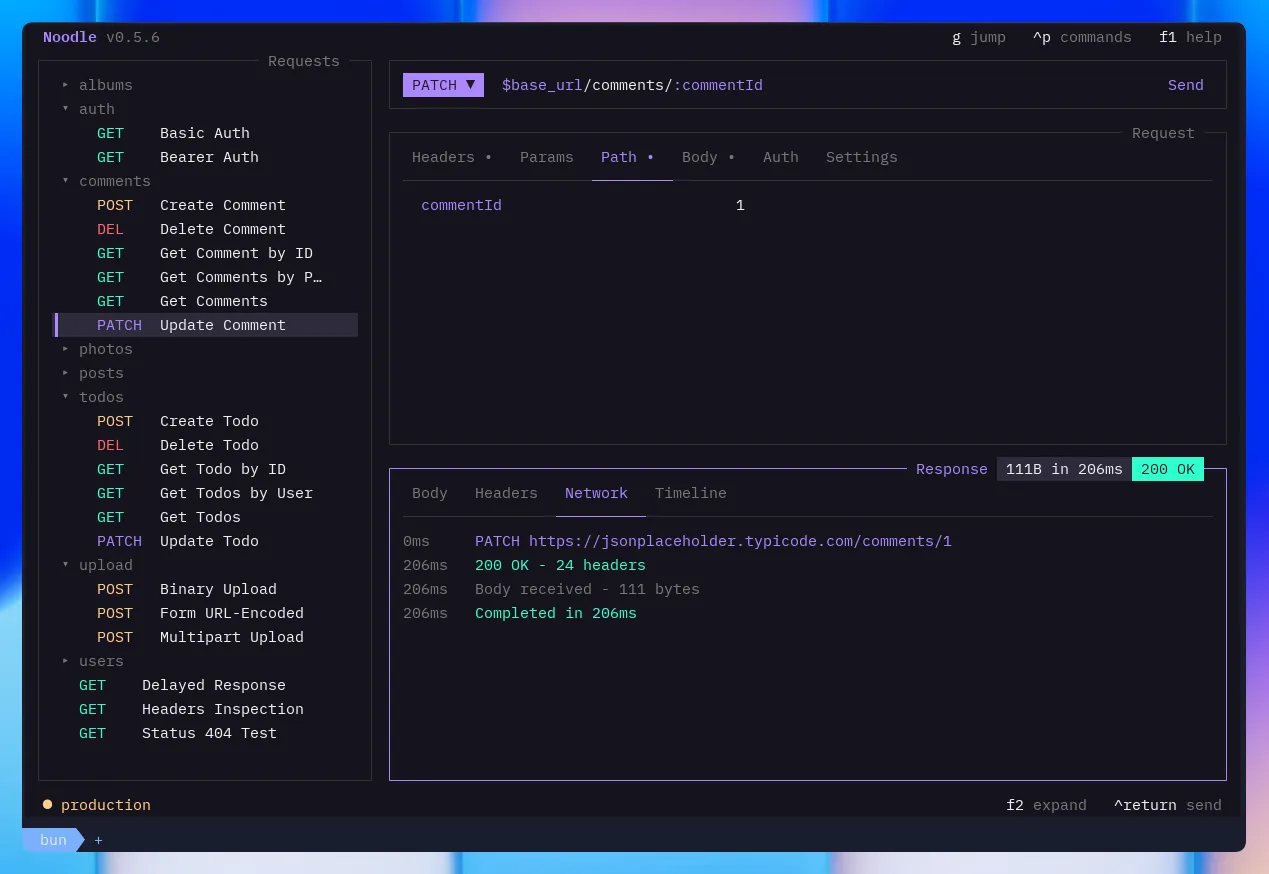Image resolution: width=1269 pixels, height=874 pixels.
Task: Select the truncated Get Comments by P… request
Action: tap(205, 277)
